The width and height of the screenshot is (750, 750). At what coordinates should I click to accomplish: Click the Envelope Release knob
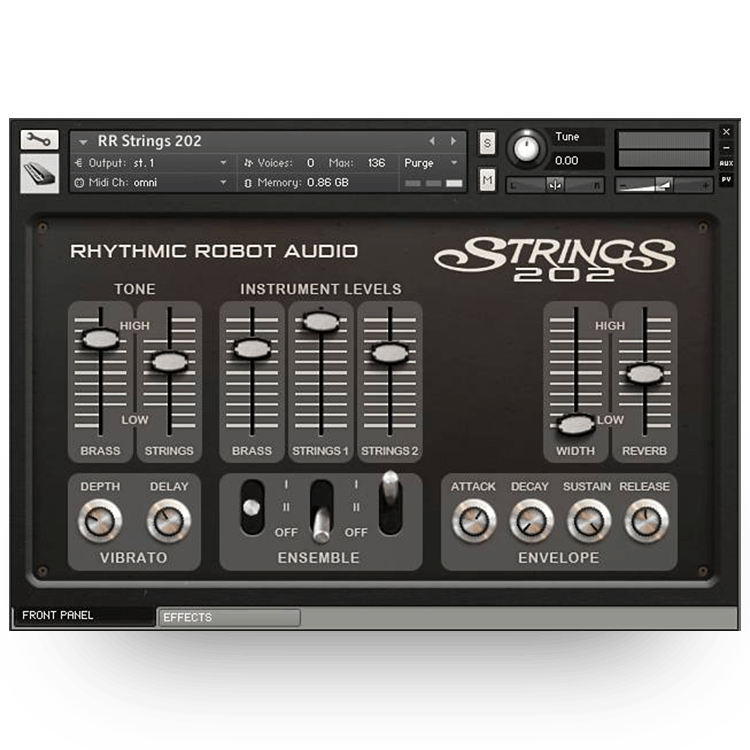tap(646, 520)
